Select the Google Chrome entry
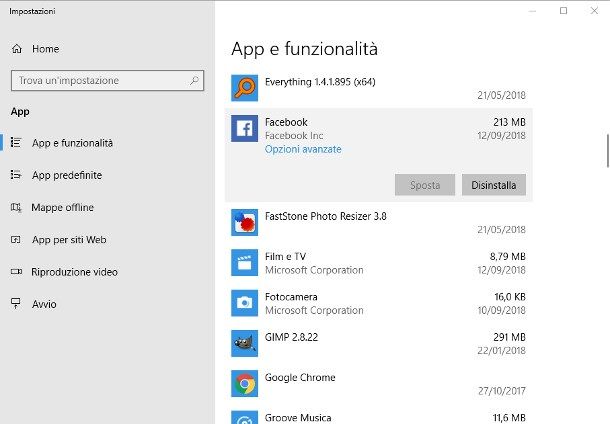The width and height of the screenshot is (610, 424). [379, 384]
